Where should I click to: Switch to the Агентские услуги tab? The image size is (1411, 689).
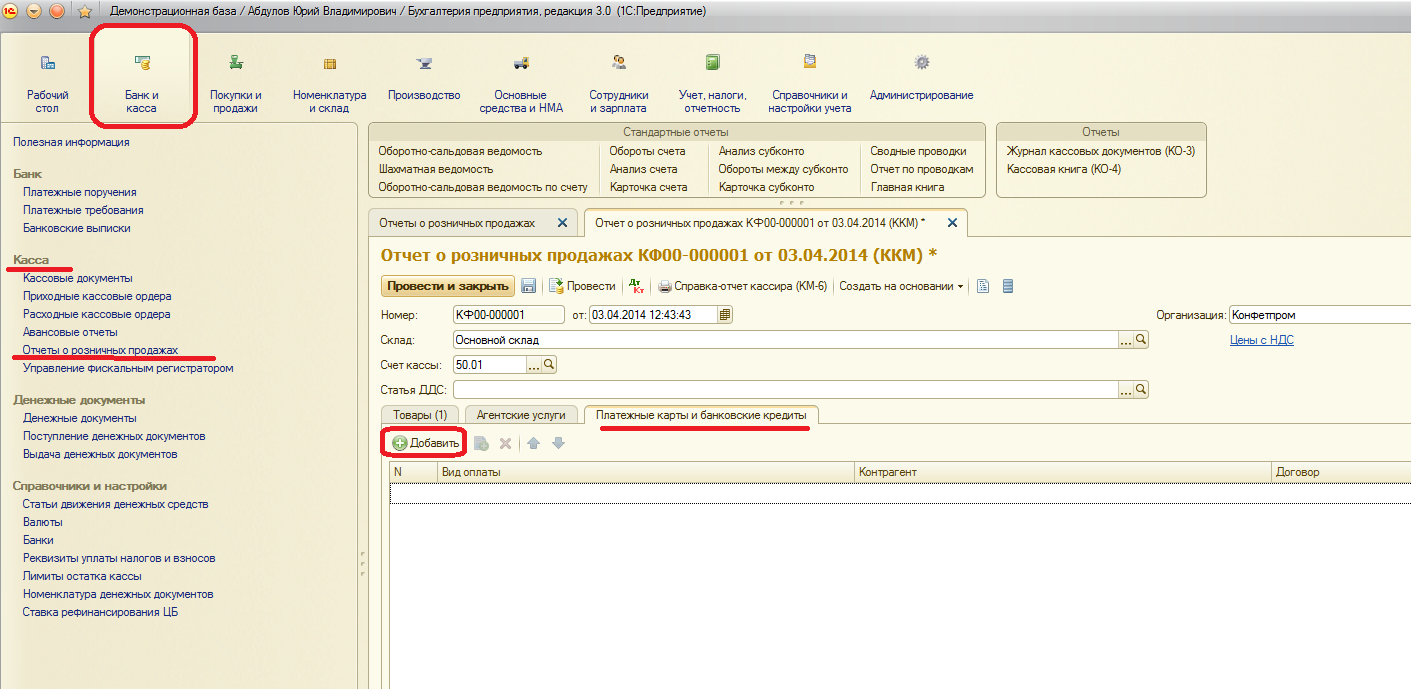(x=521, y=414)
